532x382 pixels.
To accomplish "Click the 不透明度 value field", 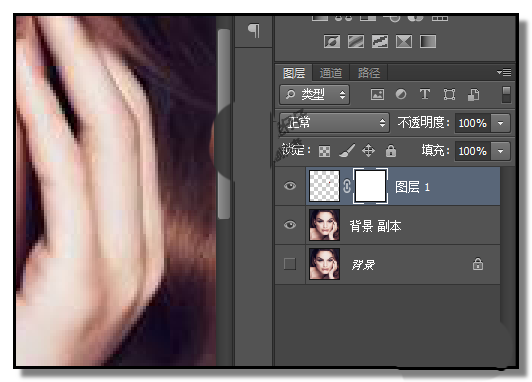I will tap(473, 123).
